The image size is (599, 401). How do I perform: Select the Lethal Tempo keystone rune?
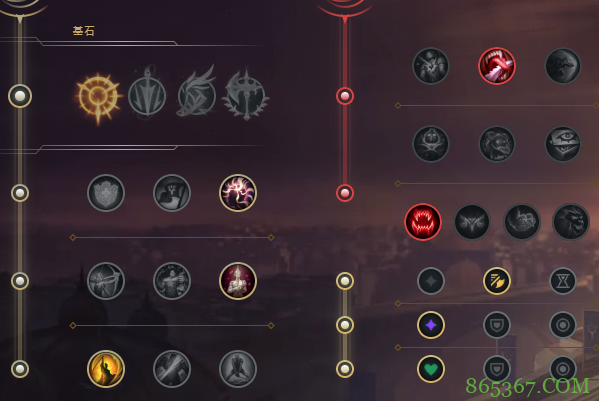[x=147, y=95]
